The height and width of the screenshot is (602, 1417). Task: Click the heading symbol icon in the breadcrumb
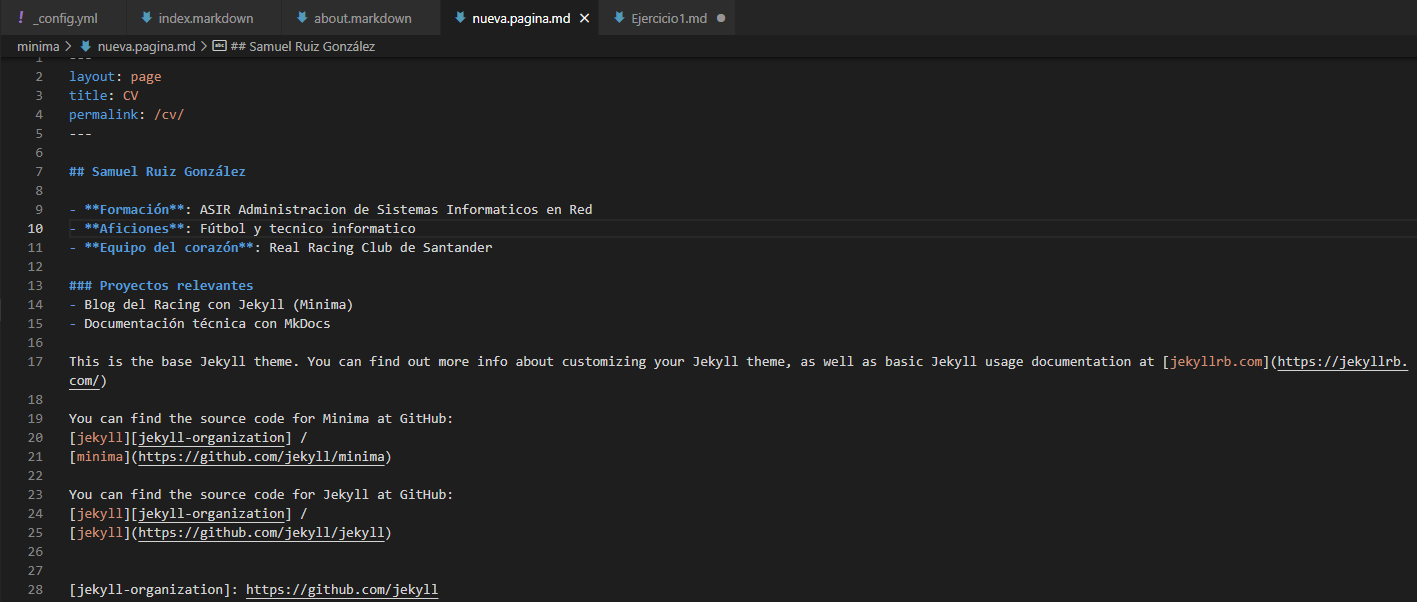click(x=219, y=46)
